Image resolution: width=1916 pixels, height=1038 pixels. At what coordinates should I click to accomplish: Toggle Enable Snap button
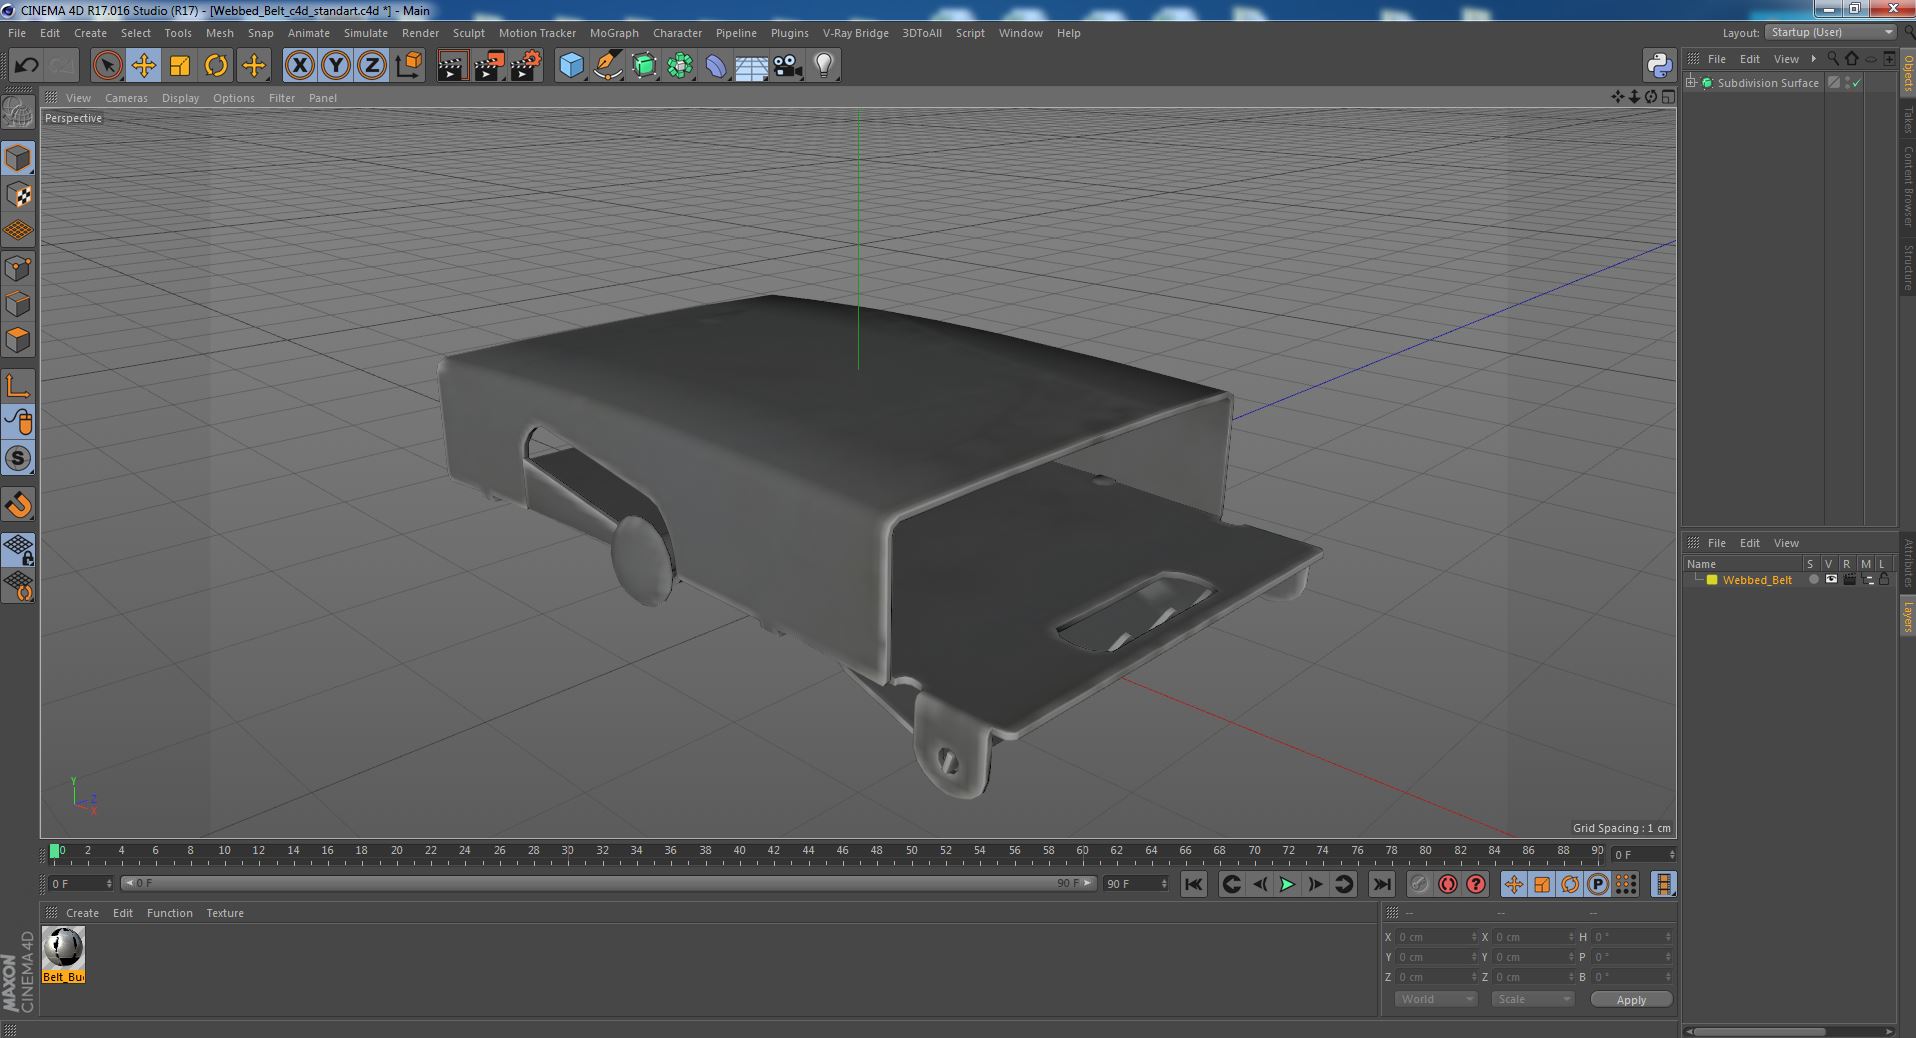[x=18, y=505]
